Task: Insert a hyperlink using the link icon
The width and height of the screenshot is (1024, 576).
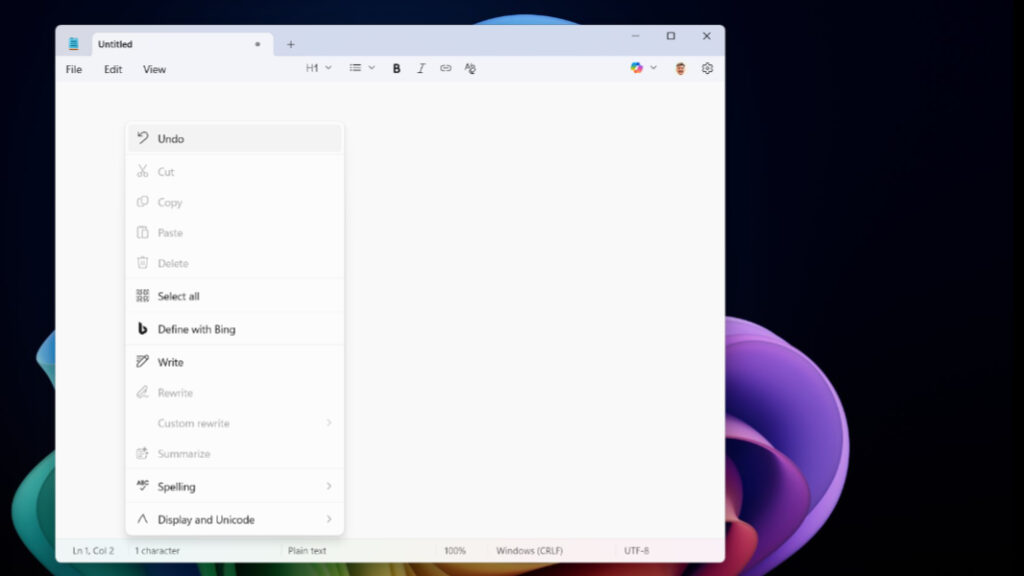Action: tap(445, 68)
